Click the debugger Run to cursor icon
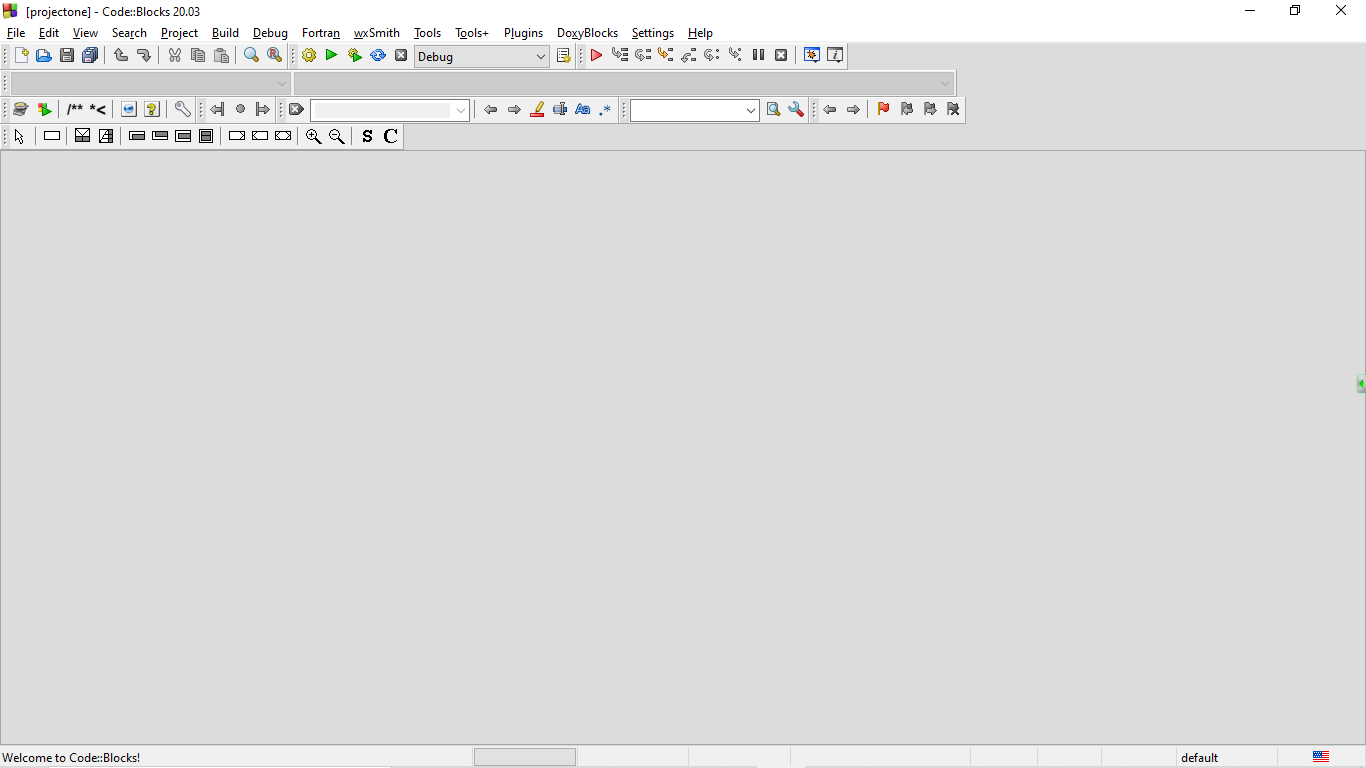Screen dimensions: 1366x768 coord(620,56)
